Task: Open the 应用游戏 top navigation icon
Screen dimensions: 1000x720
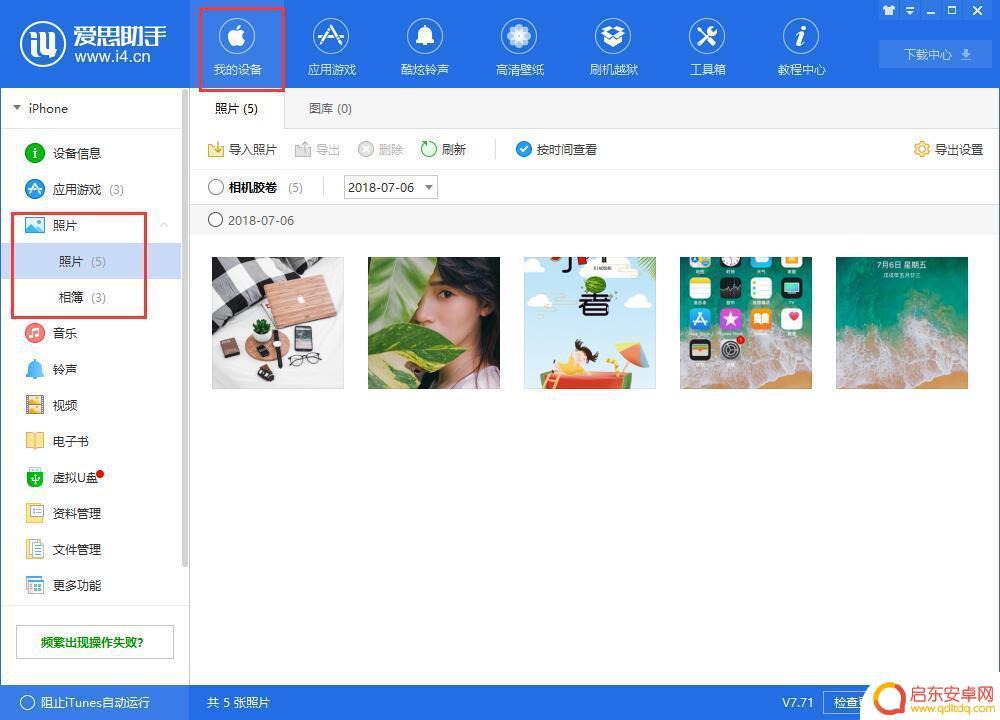Action: [331, 48]
